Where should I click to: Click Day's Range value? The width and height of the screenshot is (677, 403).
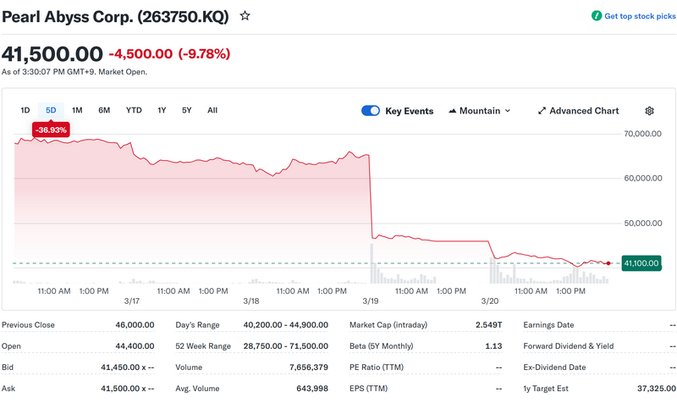point(285,325)
